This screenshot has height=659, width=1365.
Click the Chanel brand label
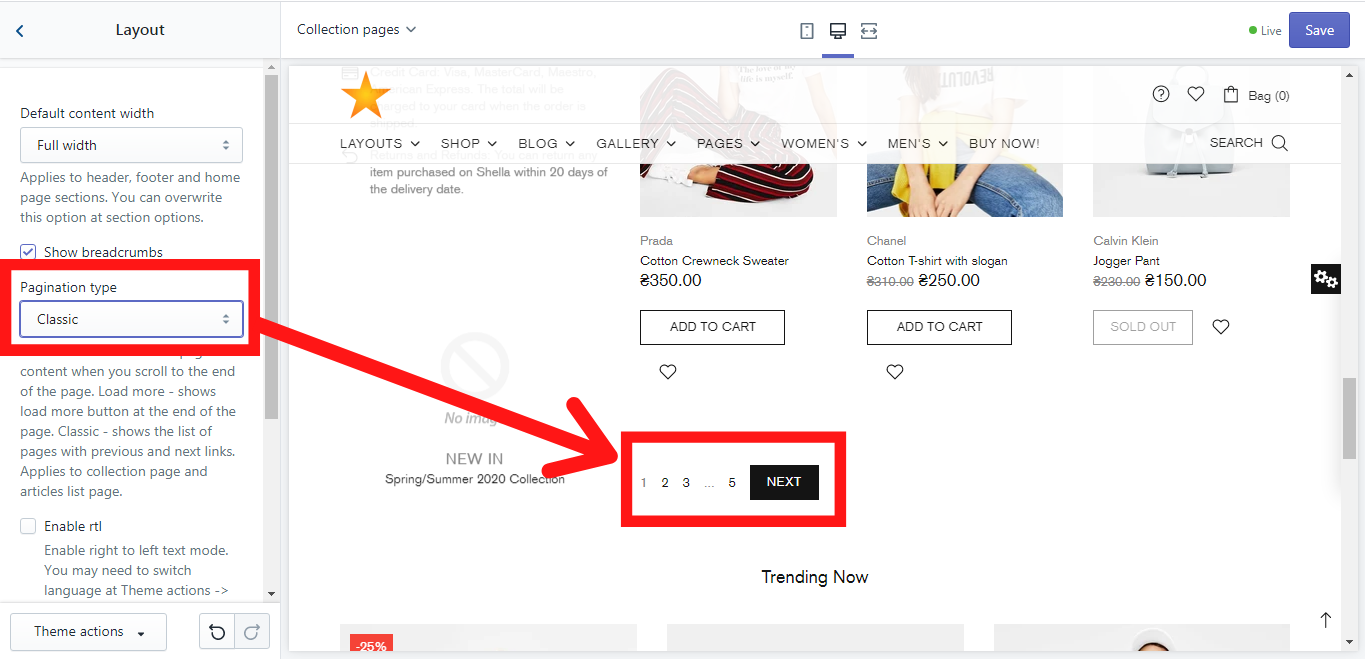click(886, 241)
